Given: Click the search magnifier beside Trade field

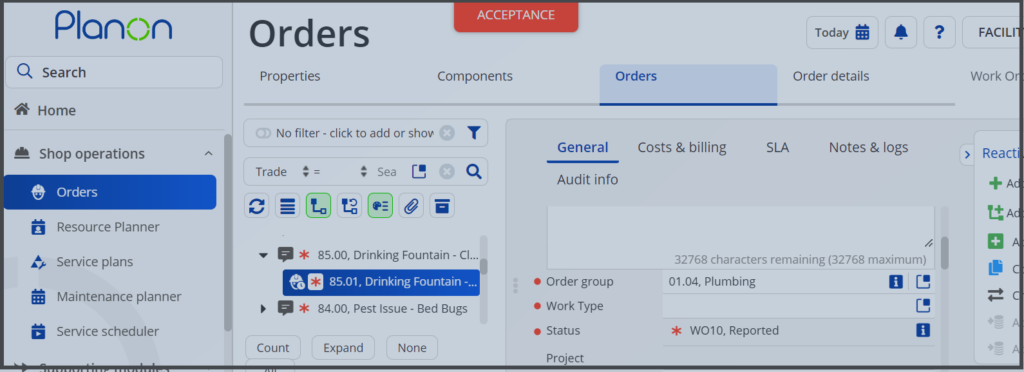Looking at the screenshot, I should click(474, 172).
